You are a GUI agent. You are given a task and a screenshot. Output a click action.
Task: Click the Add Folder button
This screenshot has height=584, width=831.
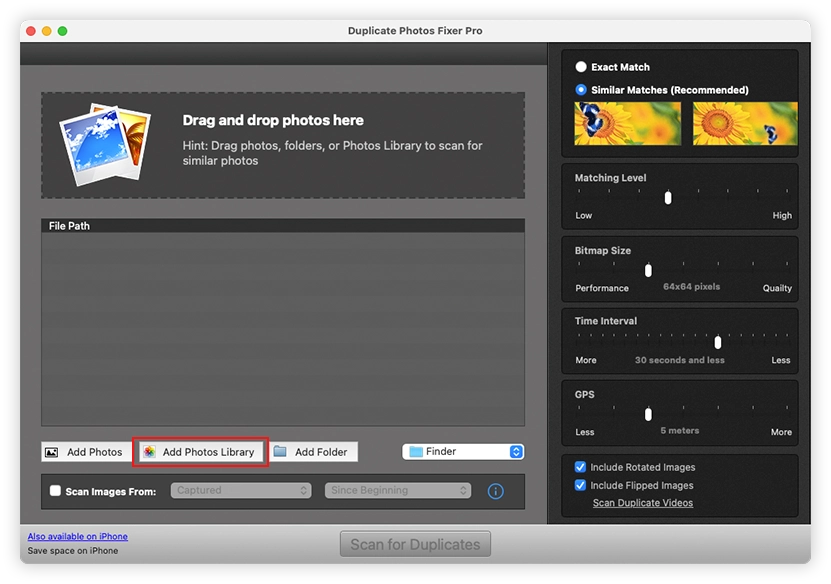pyautogui.click(x=312, y=452)
